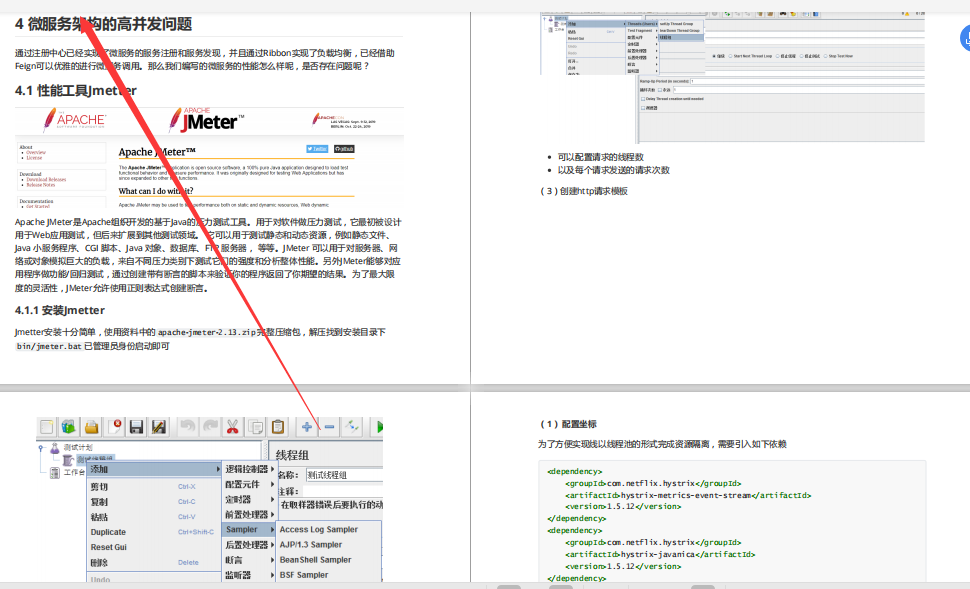The image size is (970, 589).
Task: Choose 删除 in the context menu
Action: [154, 562]
